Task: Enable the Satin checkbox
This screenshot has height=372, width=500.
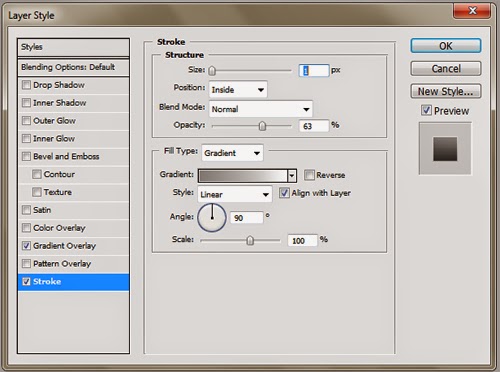Action: point(26,210)
